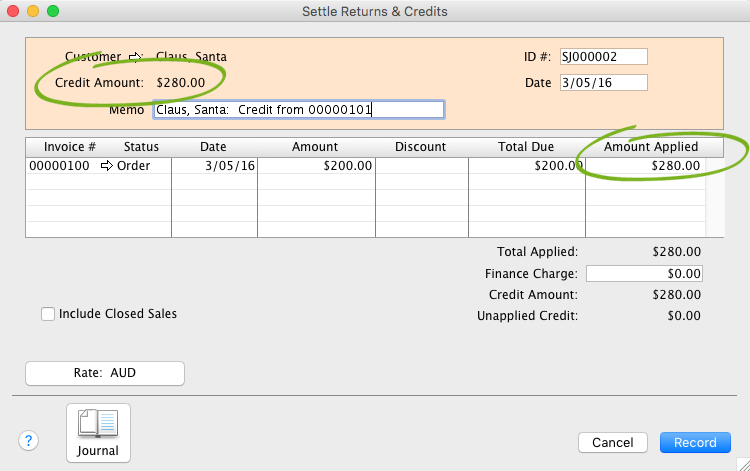Viewport: 750px width, 471px height.
Task: Open the Journal icon button
Action: (98, 433)
